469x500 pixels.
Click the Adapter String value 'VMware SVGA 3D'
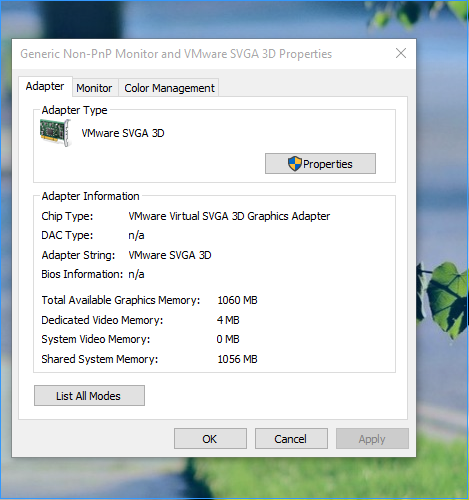pos(170,255)
